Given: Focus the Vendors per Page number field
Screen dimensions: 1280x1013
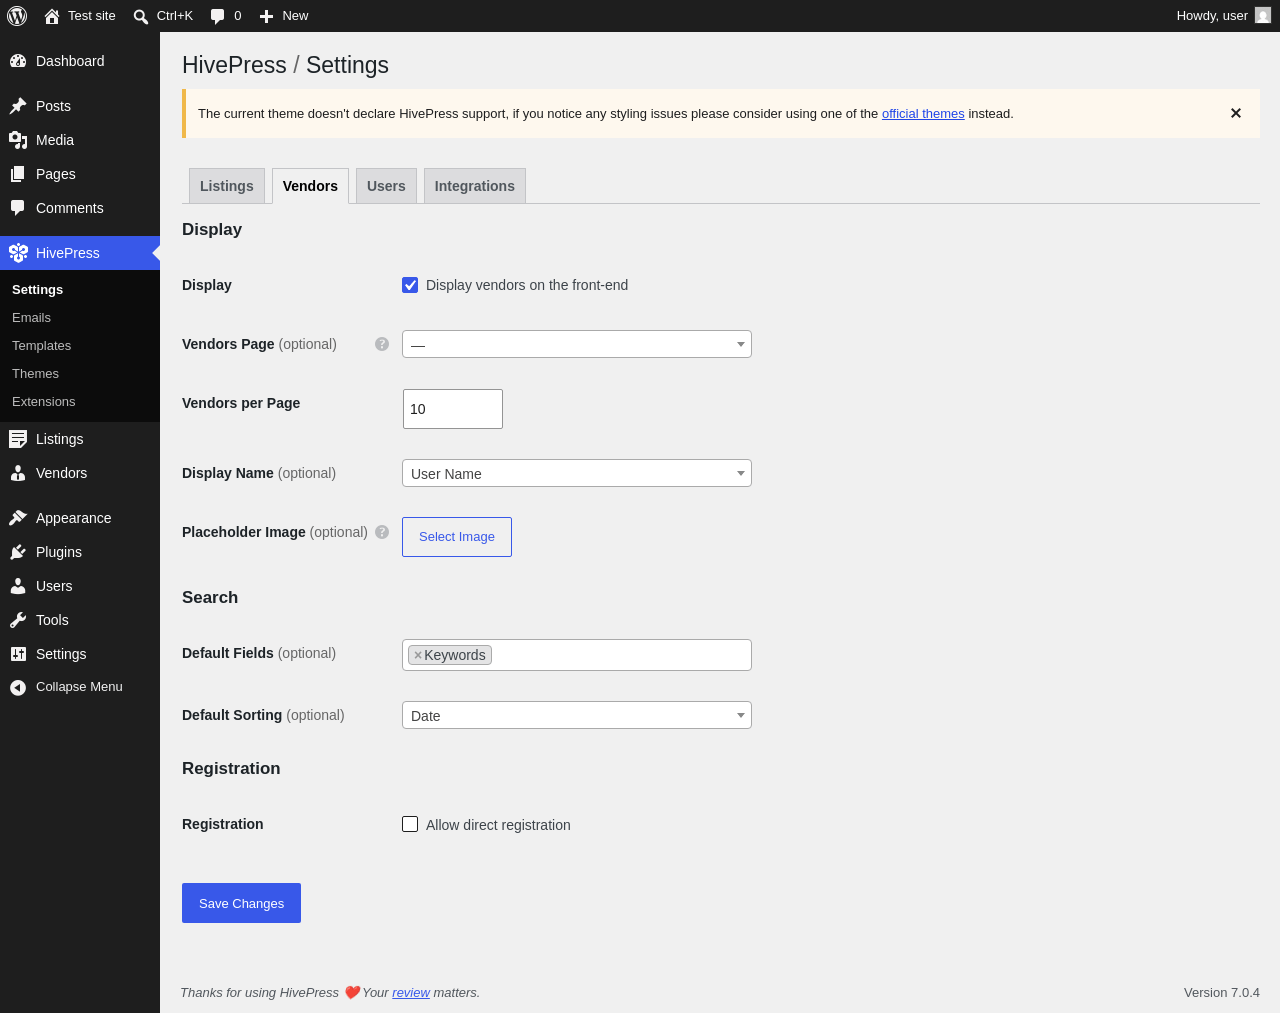Looking at the screenshot, I should pyautogui.click(x=453, y=409).
